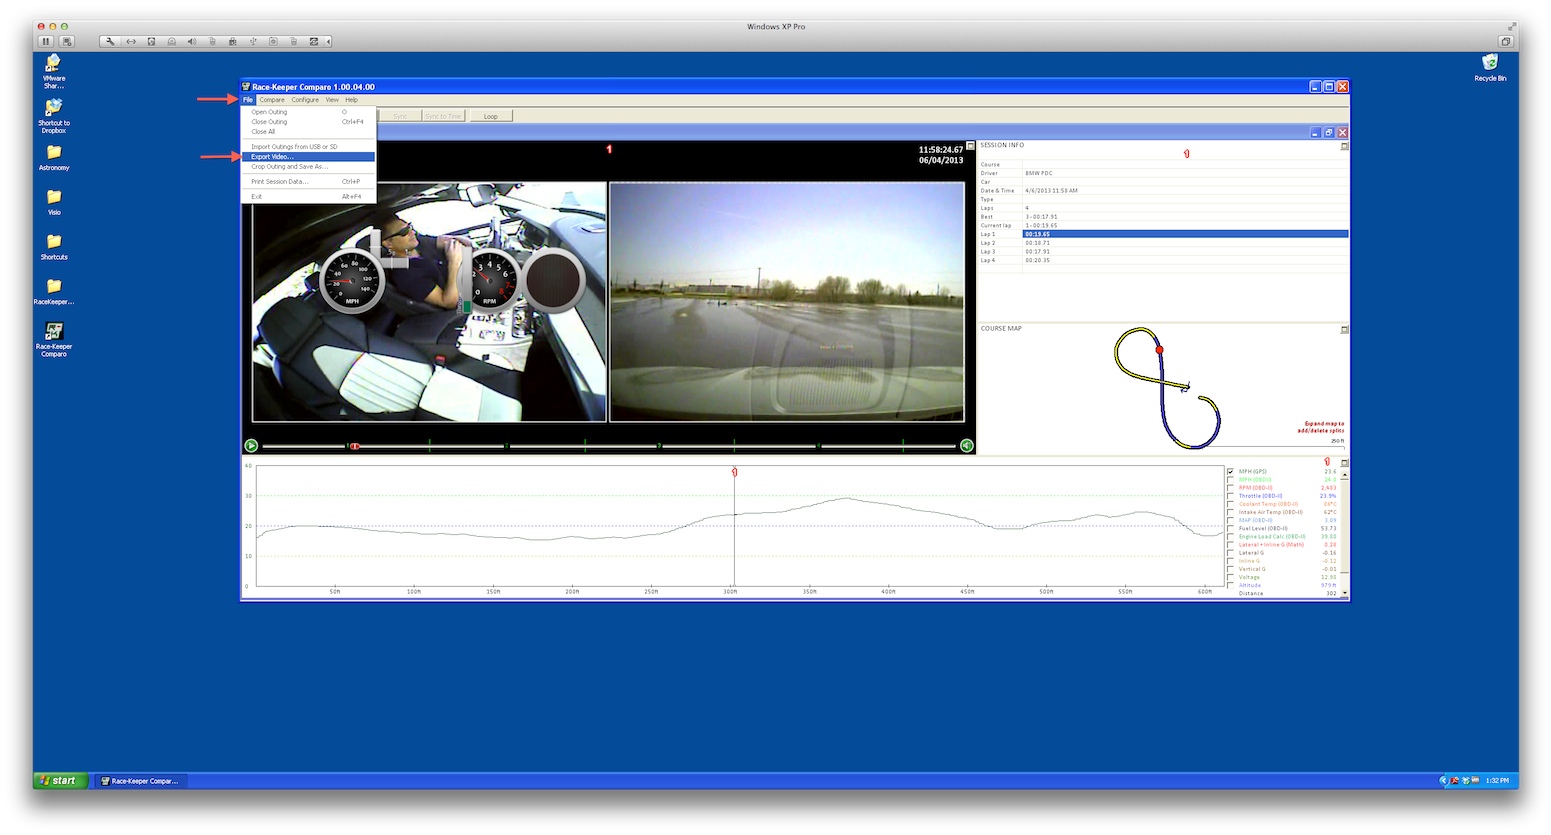Click channel list scrollbar up arrow
The width and height of the screenshot is (1551, 835).
tap(1345, 473)
